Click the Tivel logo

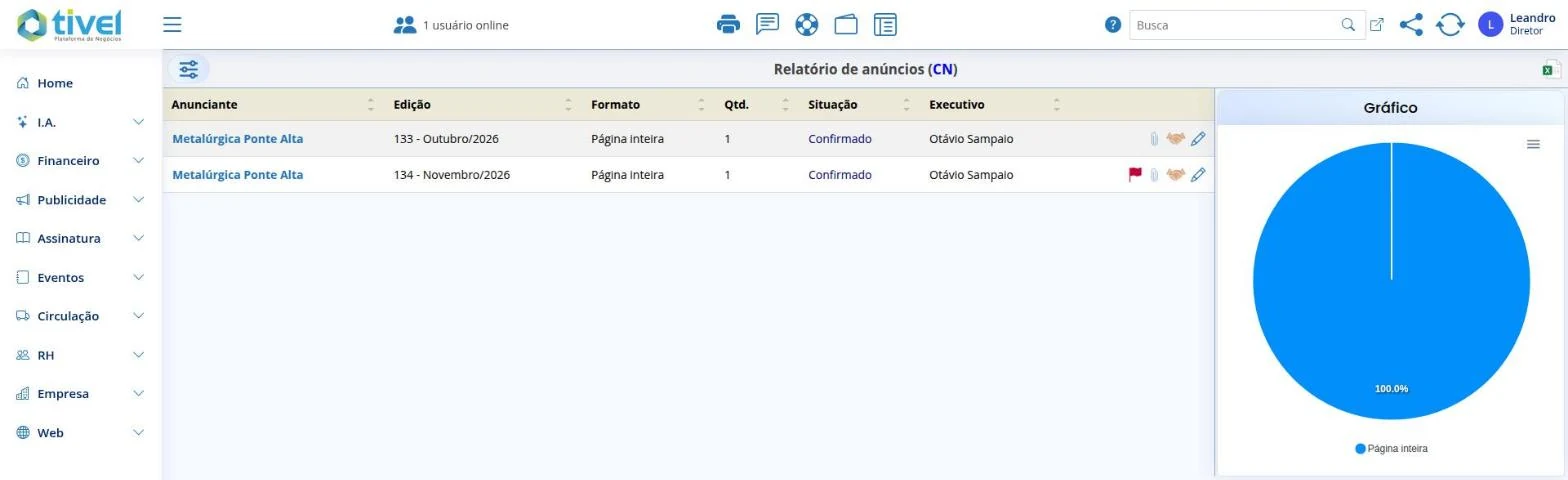[x=69, y=25]
